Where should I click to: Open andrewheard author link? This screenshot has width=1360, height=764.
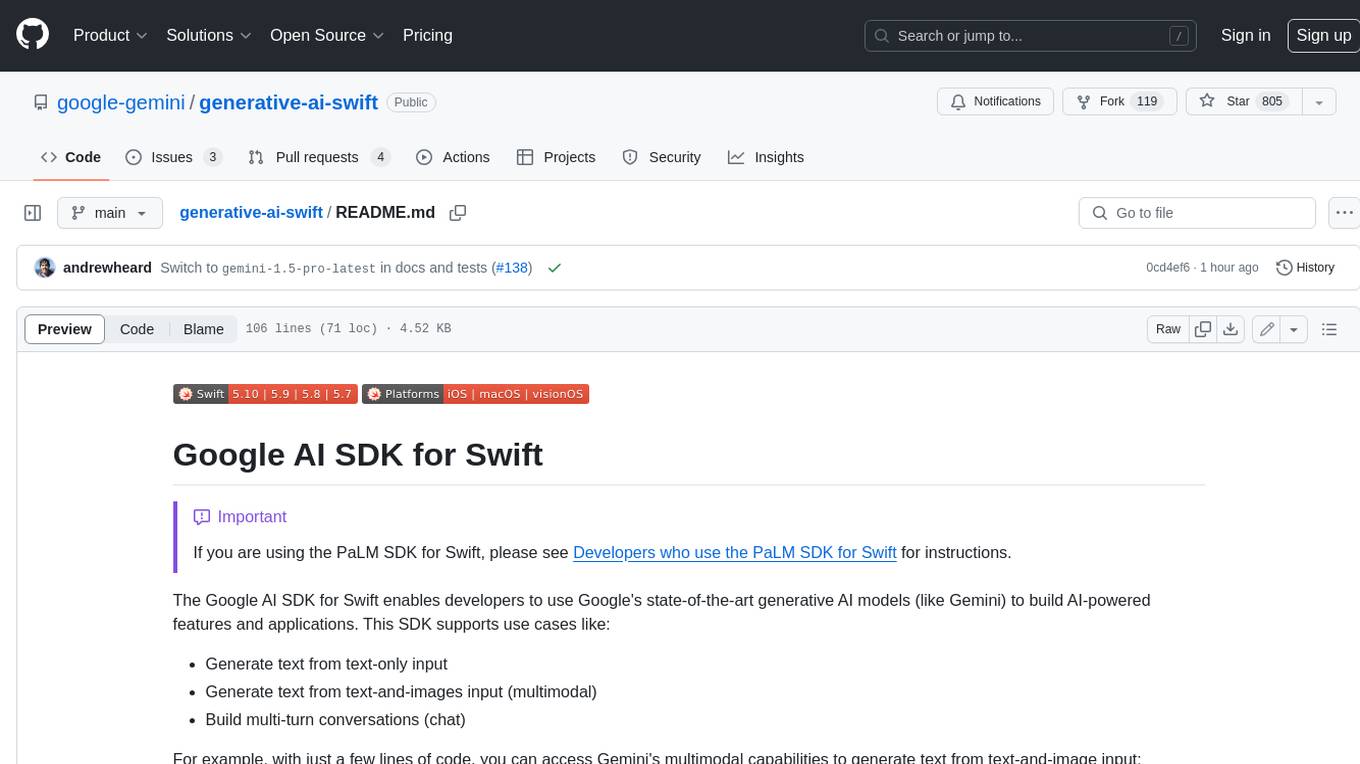click(x=107, y=268)
